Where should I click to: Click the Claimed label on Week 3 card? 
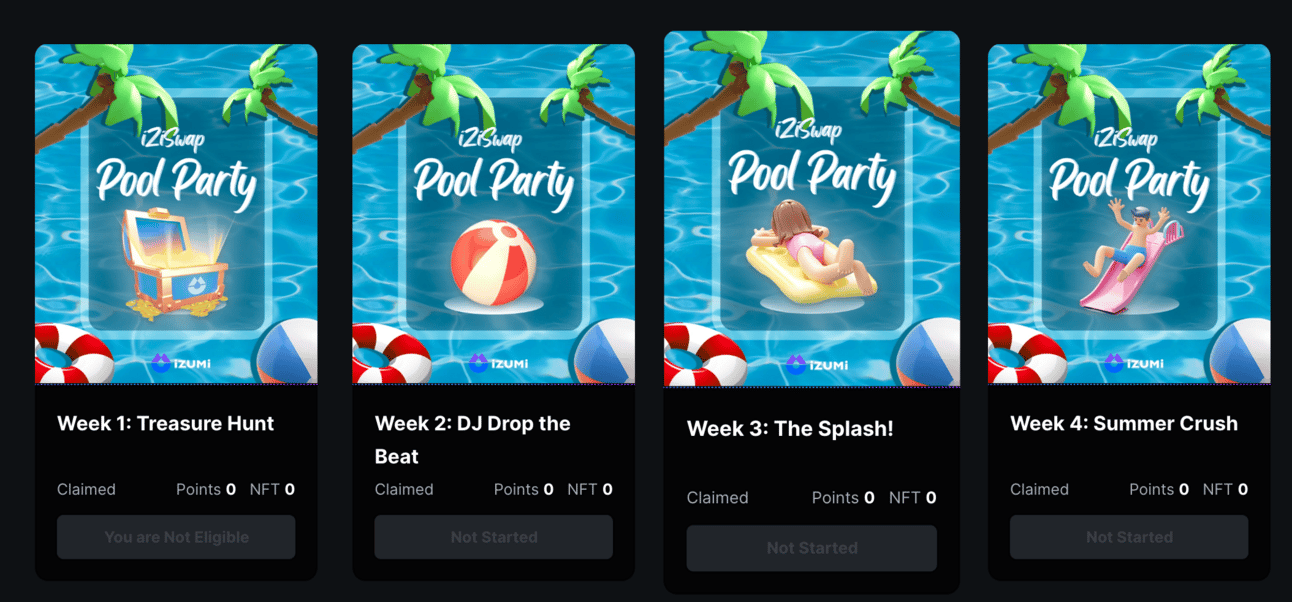point(717,497)
